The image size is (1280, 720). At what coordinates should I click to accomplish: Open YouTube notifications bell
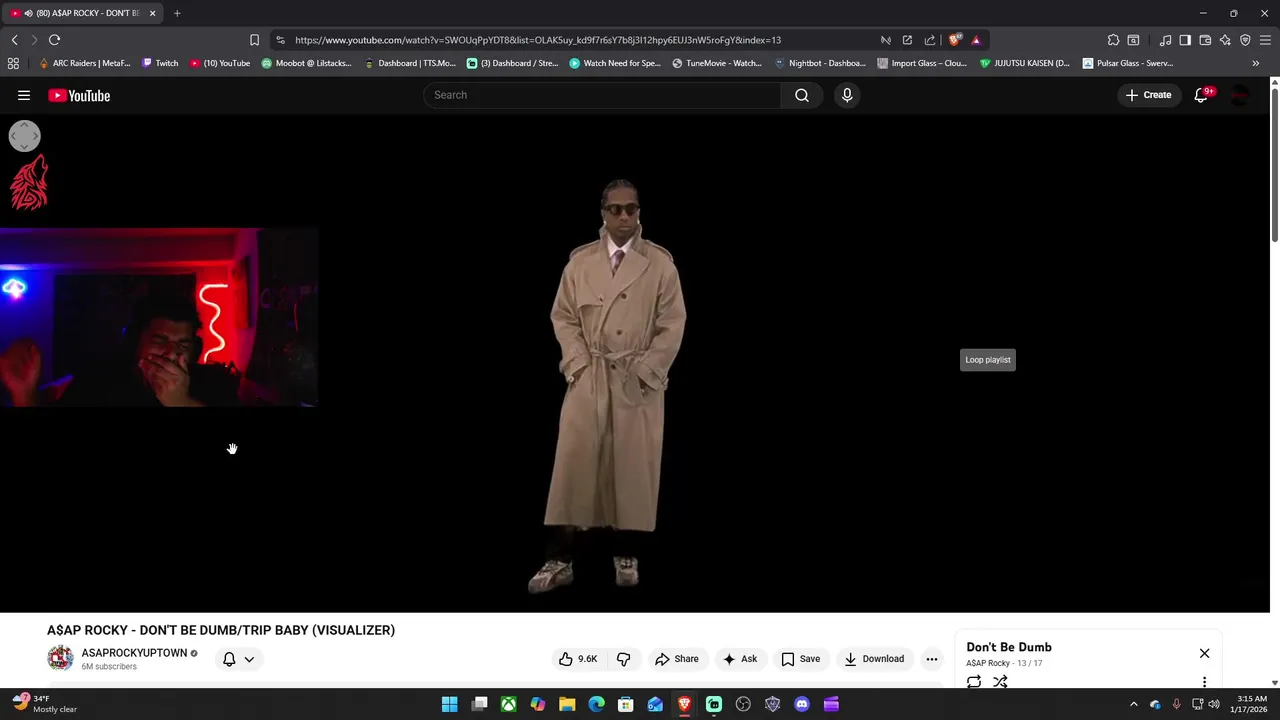1202,95
